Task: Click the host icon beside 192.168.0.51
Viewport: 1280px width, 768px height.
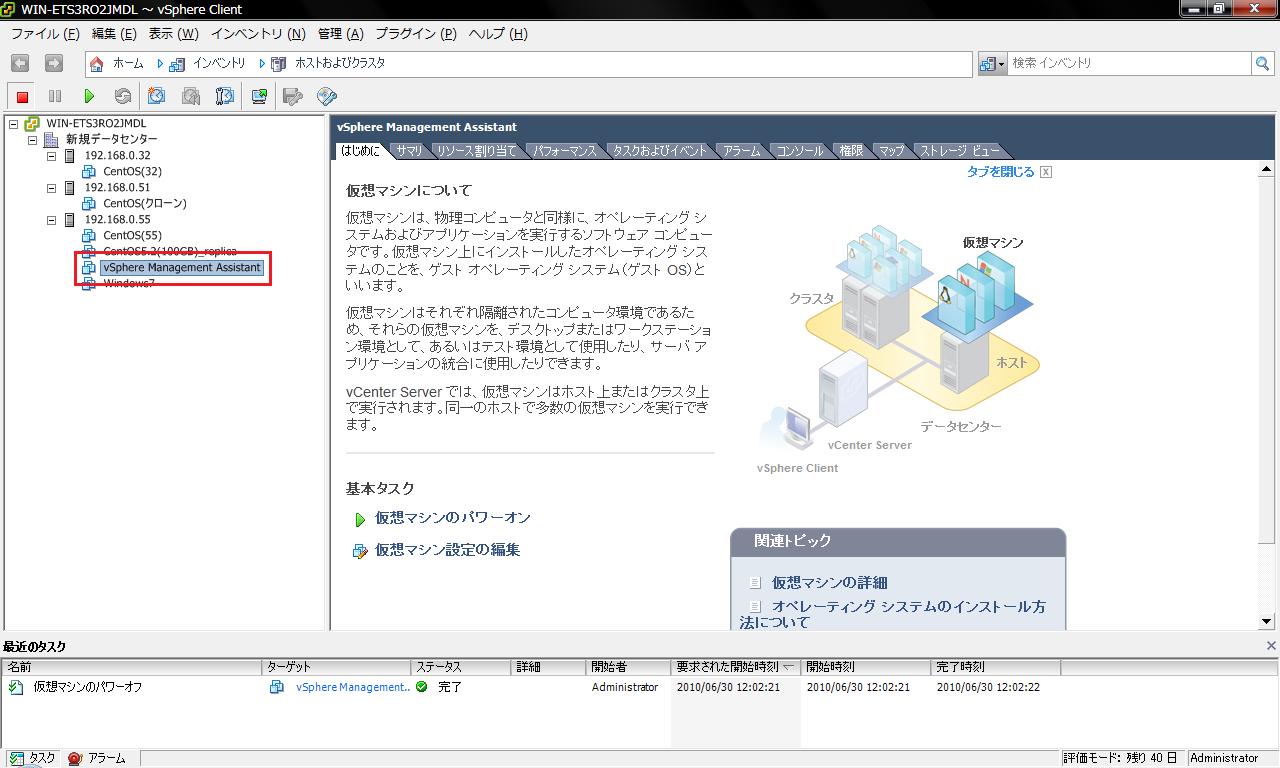Action: tap(70, 188)
